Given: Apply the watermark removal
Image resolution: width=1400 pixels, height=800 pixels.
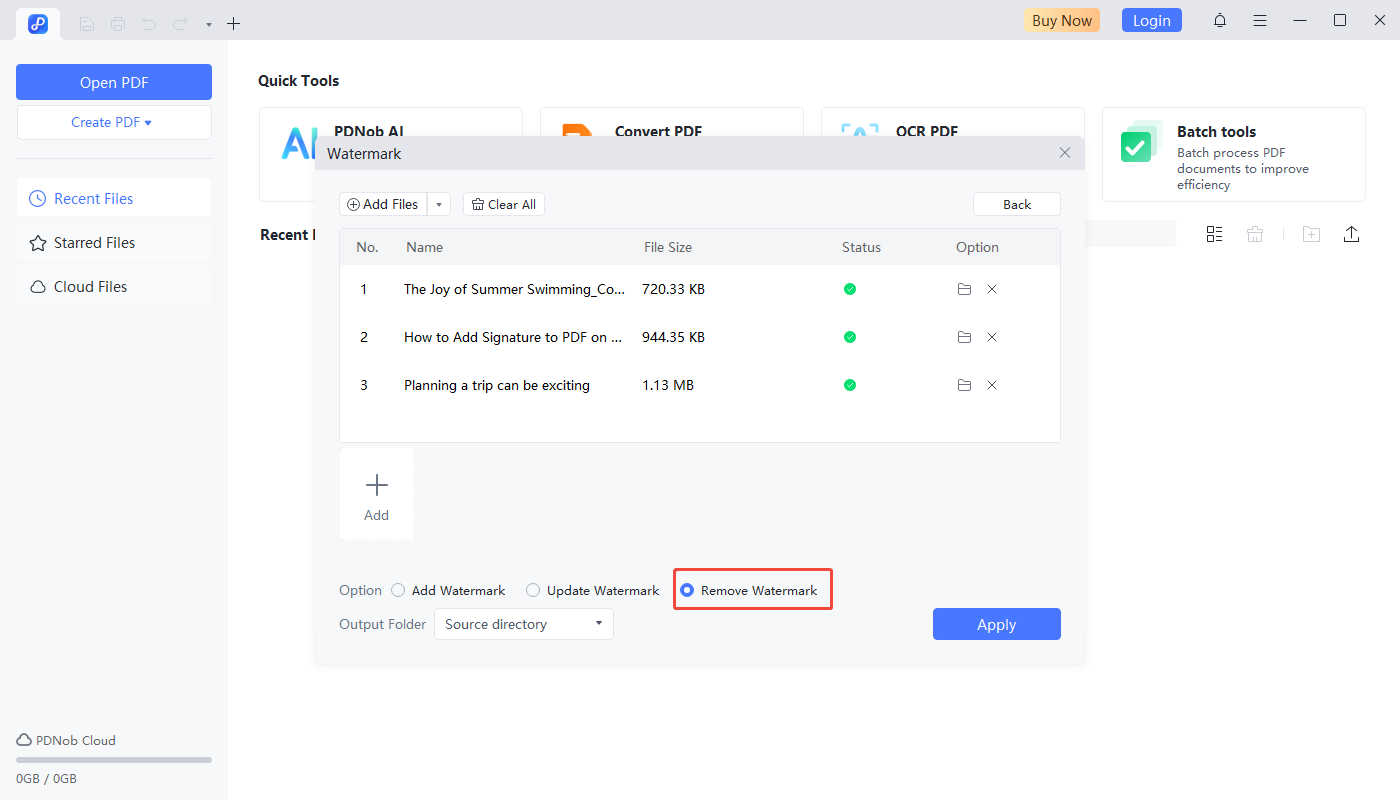Looking at the screenshot, I should tap(996, 624).
